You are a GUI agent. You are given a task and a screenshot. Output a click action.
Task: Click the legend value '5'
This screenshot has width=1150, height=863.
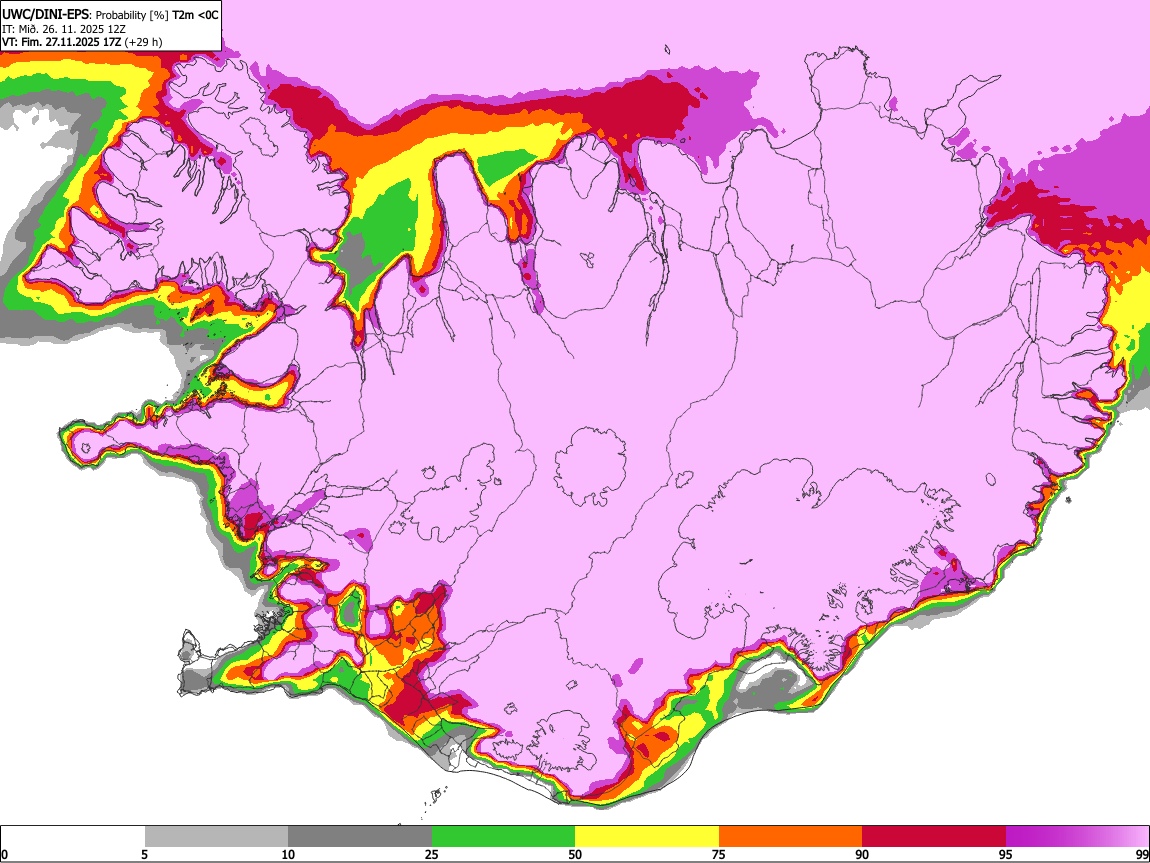pyautogui.click(x=144, y=855)
